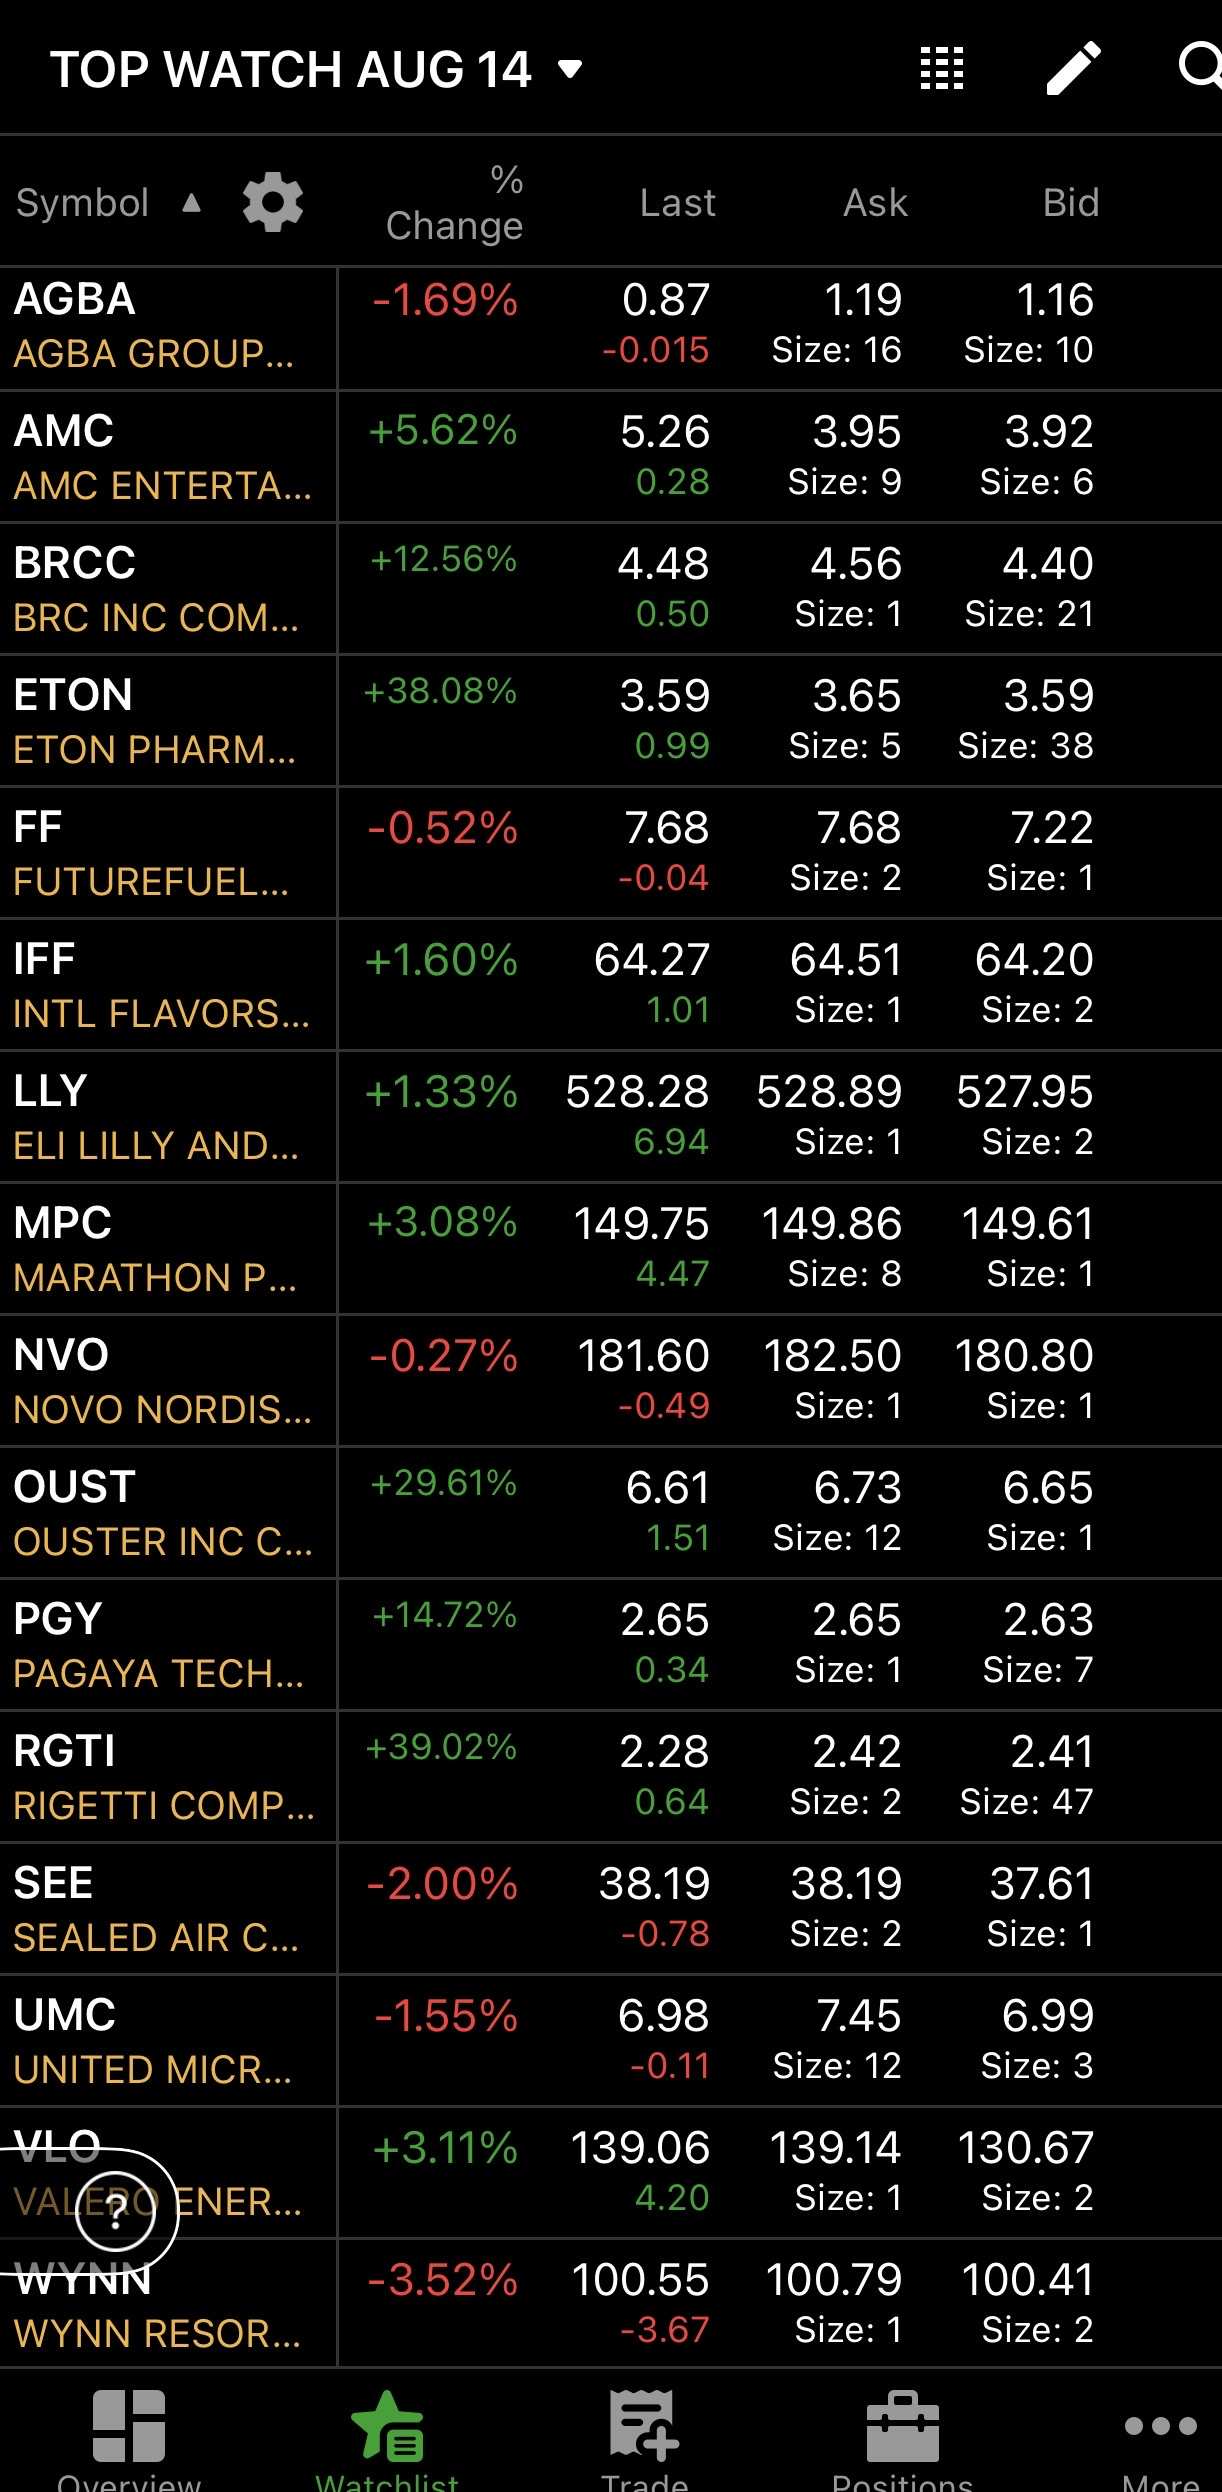Toggle Symbol column sort arrow
The height and width of the screenshot is (2492, 1222).
pos(191,203)
